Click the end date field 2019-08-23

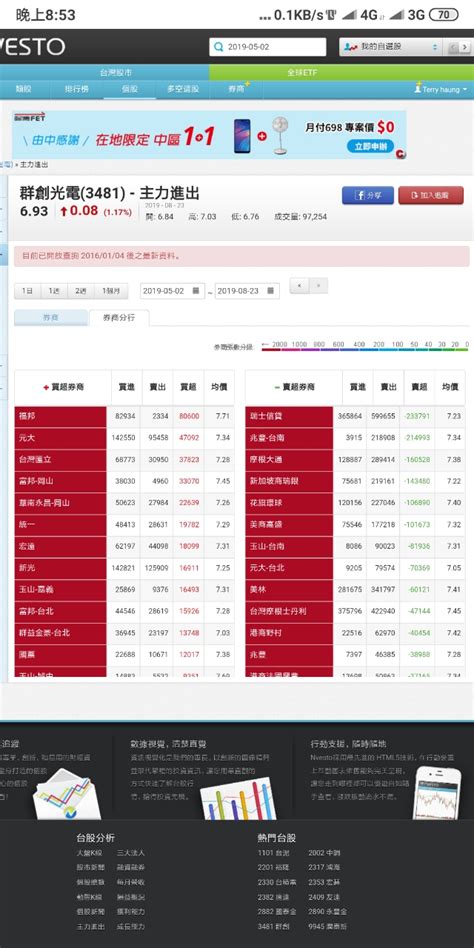pyautogui.click(x=247, y=291)
